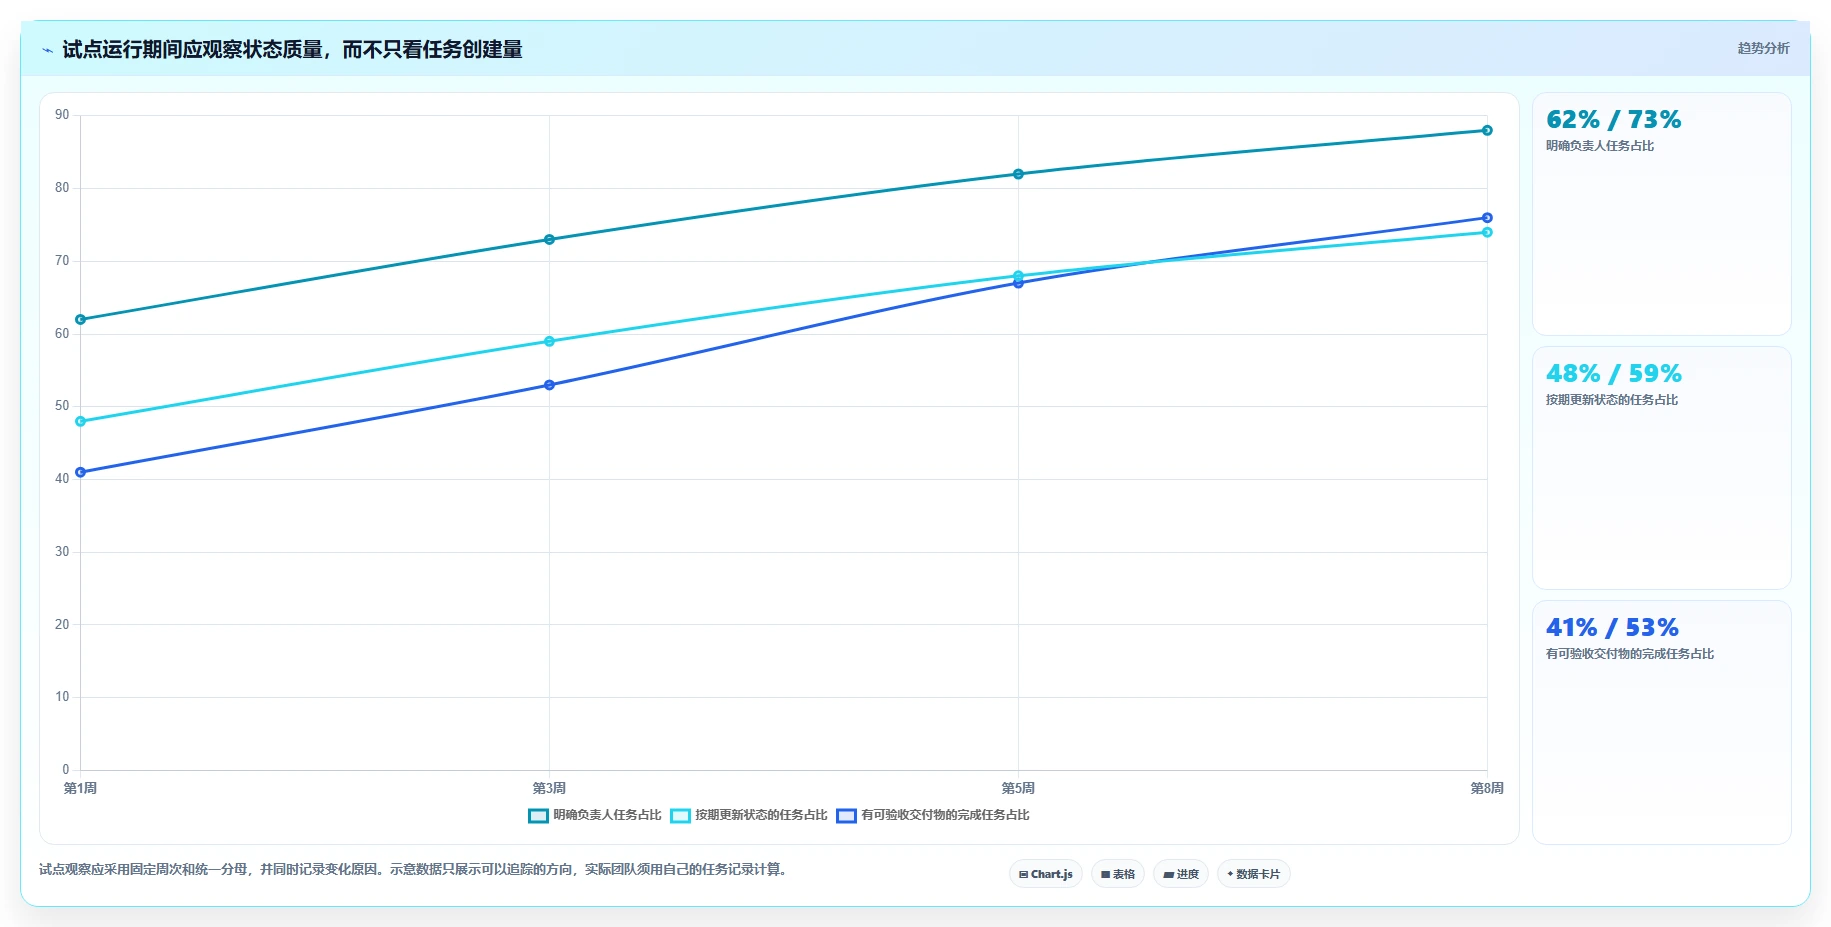The image size is (1831, 927).
Task: Click the 数据卡片 tag
Action: (1254, 874)
